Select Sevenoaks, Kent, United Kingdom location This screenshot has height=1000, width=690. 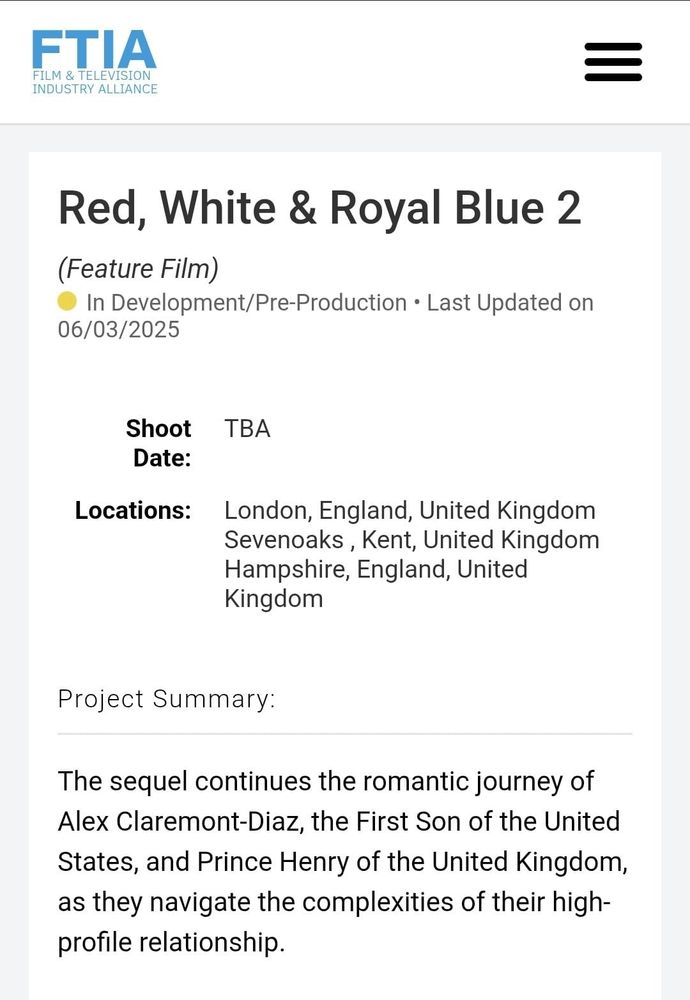click(412, 540)
